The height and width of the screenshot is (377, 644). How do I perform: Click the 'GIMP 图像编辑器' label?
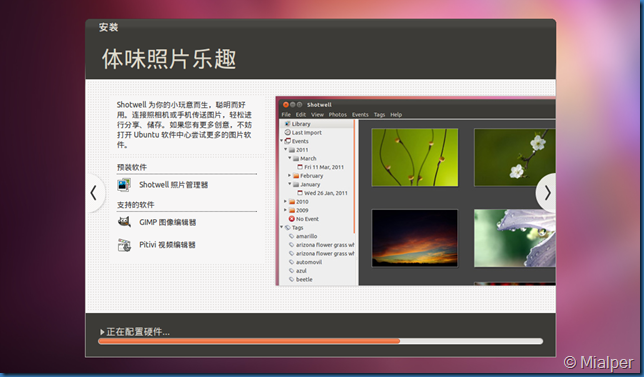[x=168, y=222]
